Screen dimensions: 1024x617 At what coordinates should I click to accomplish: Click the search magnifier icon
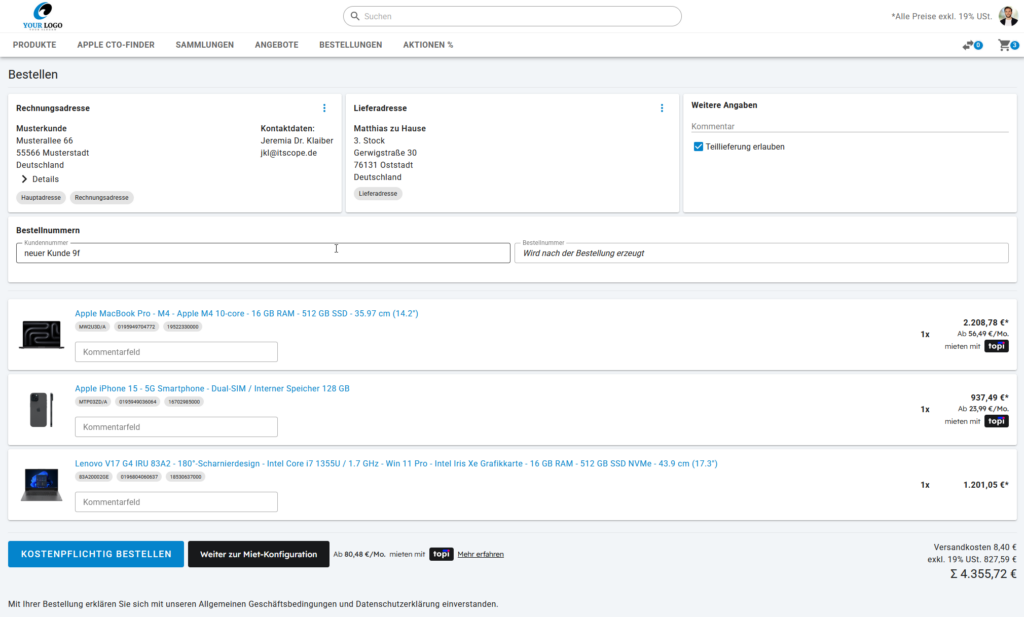click(x=355, y=16)
